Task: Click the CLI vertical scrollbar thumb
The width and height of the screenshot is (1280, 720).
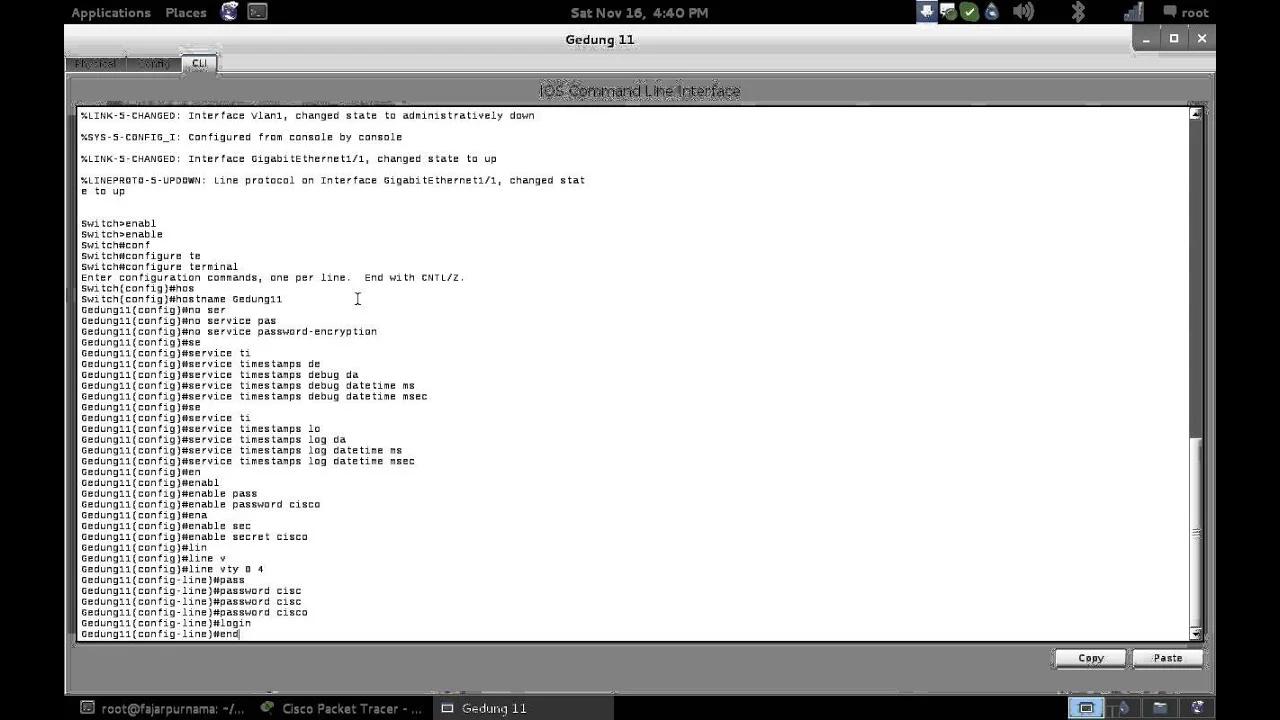Action: 1195,530
